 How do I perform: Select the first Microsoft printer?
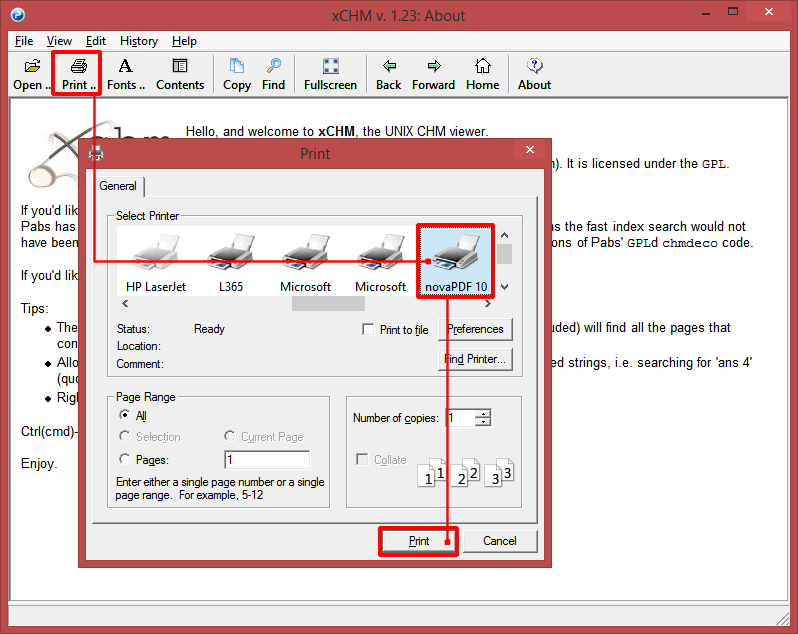(305, 263)
